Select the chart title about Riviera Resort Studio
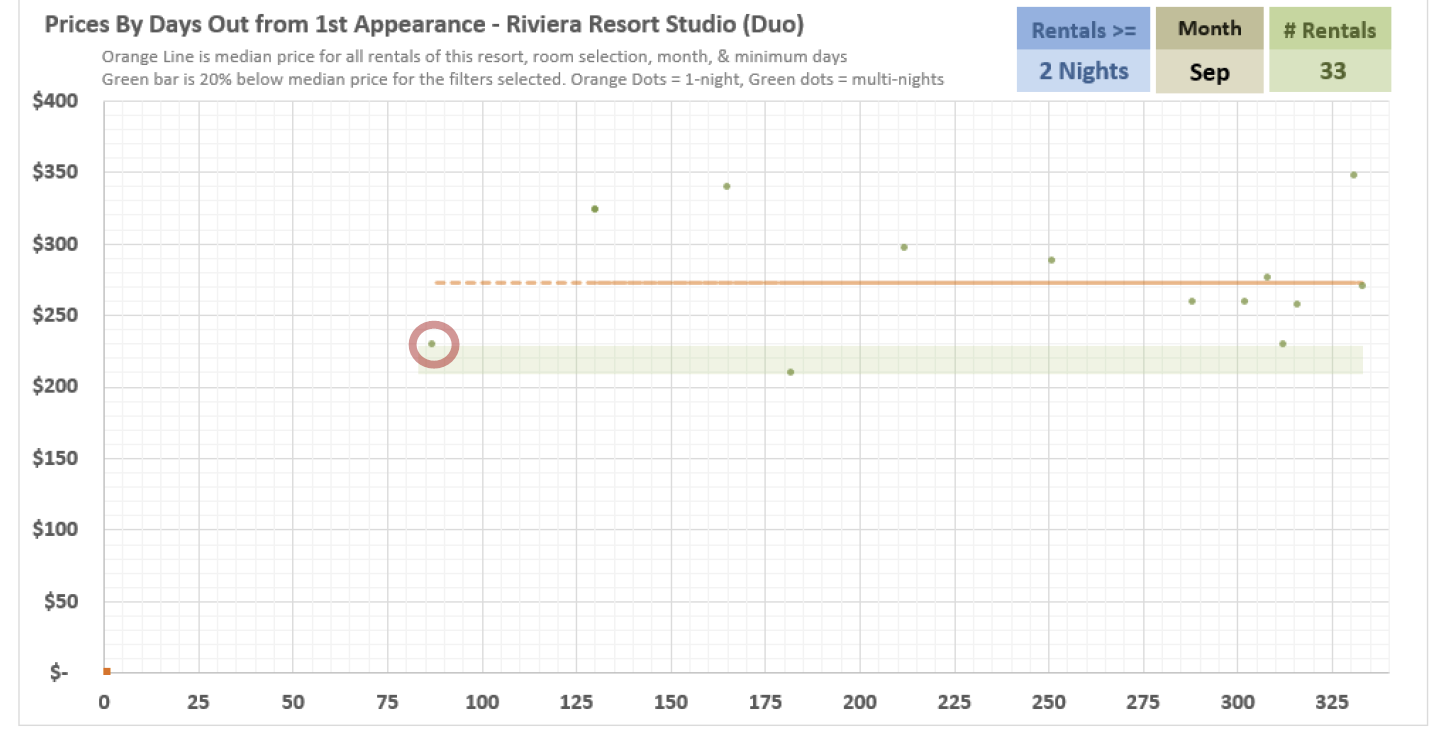Screen dimensions: 1454x734 424,24
